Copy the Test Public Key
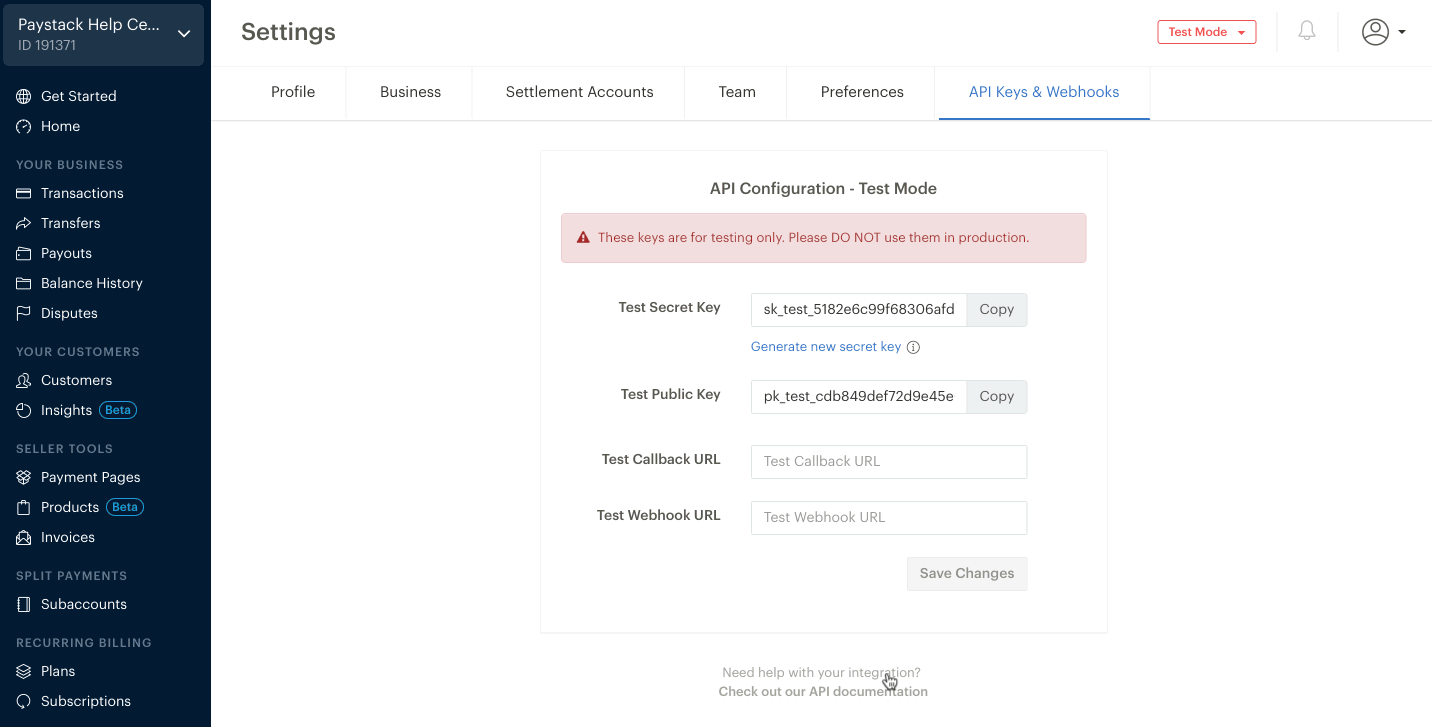This screenshot has height=727, width=1432. point(997,397)
